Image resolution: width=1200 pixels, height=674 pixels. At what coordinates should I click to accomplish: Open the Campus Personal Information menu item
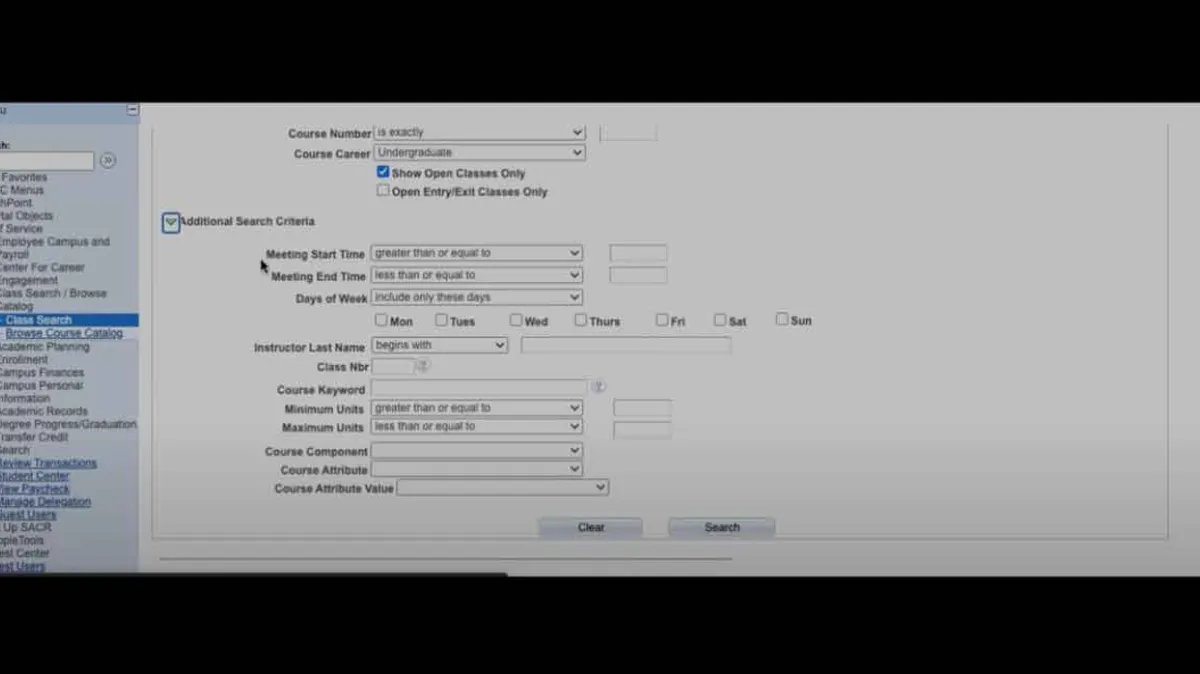click(41, 391)
